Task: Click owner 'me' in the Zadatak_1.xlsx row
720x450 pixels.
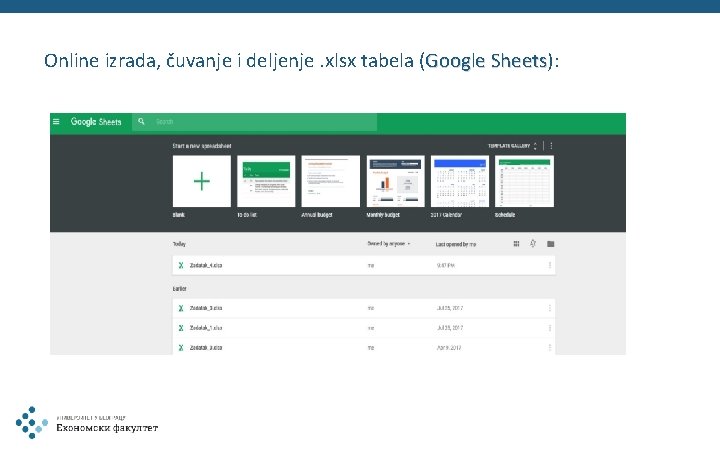Action: coord(371,328)
